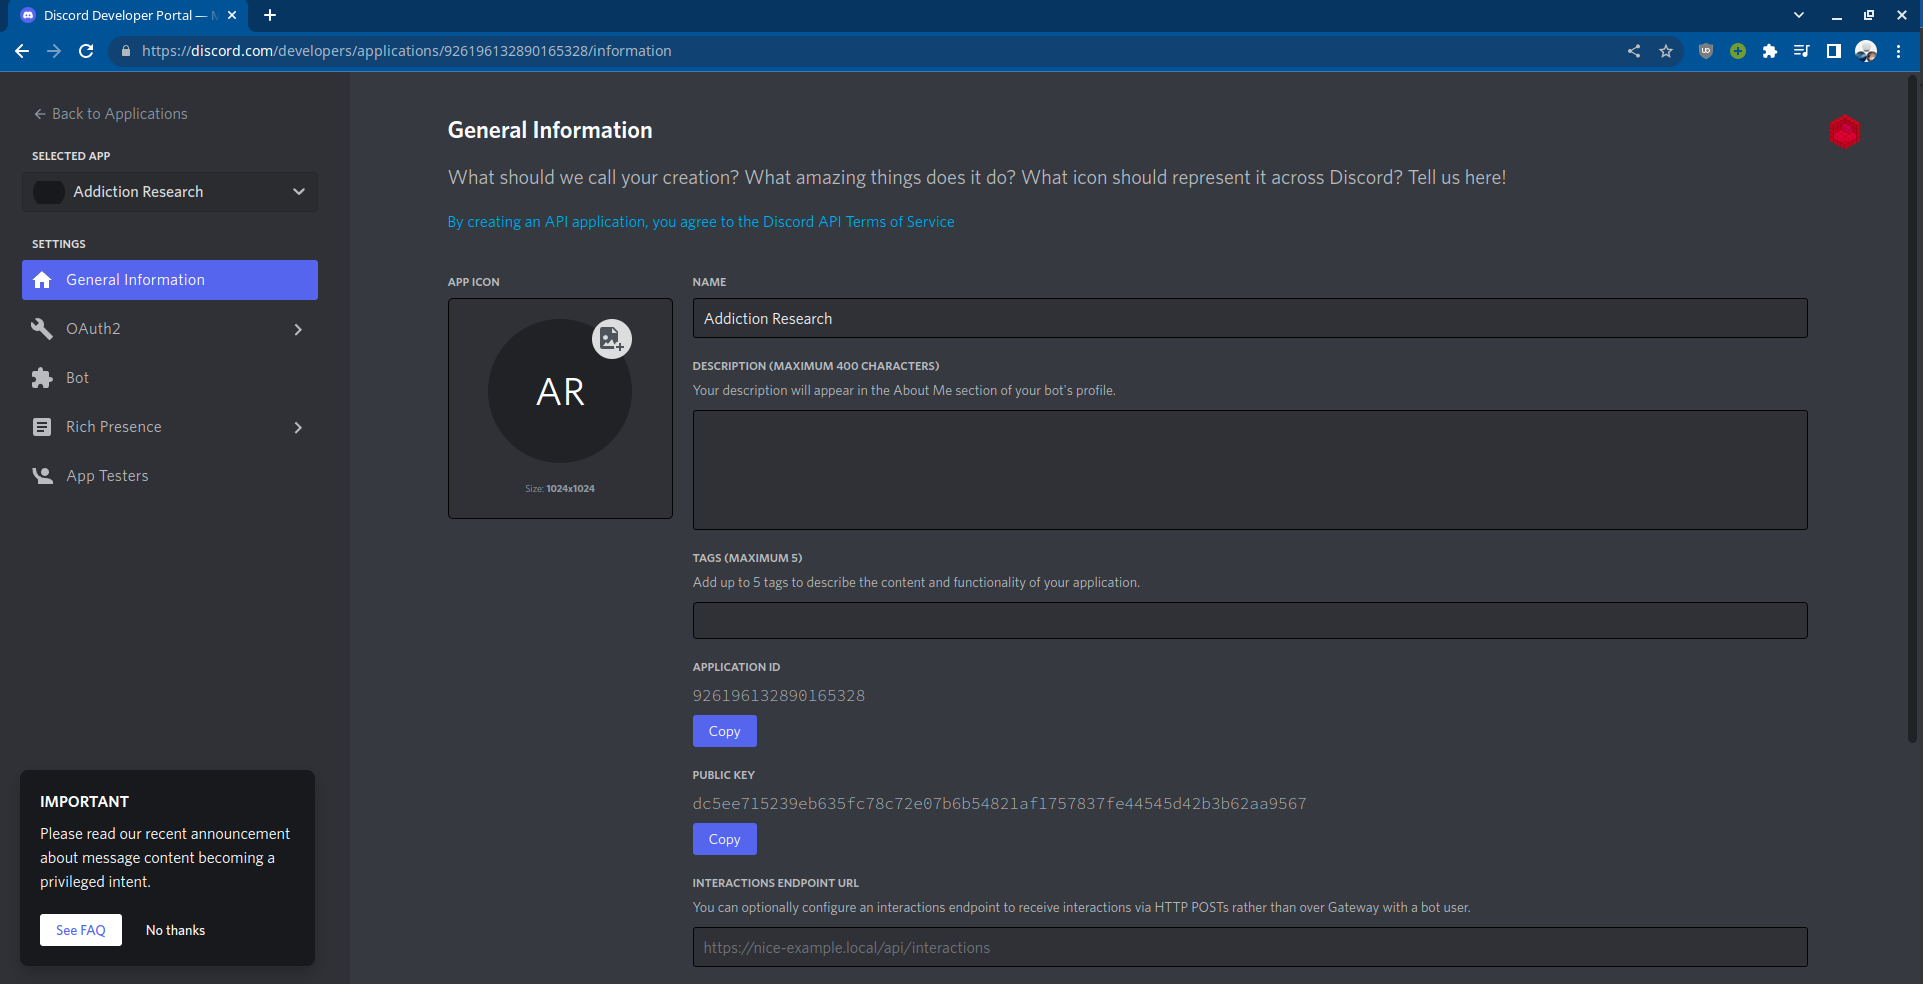Expand the Rich Presence chevron
The height and width of the screenshot is (984, 1923).
click(x=298, y=427)
